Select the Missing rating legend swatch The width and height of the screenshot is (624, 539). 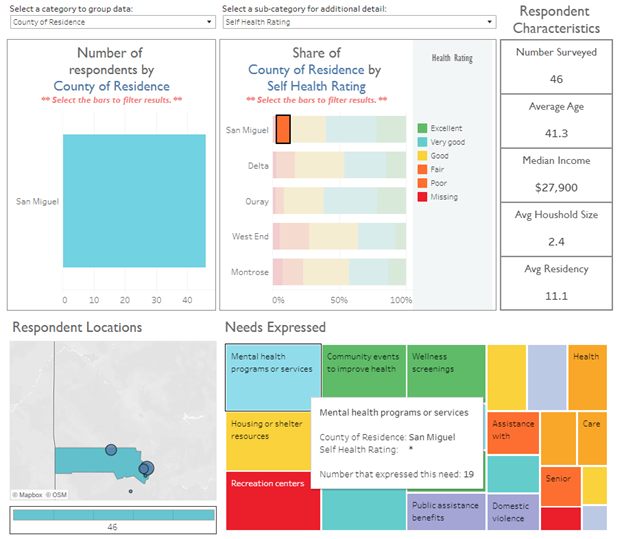point(423,197)
